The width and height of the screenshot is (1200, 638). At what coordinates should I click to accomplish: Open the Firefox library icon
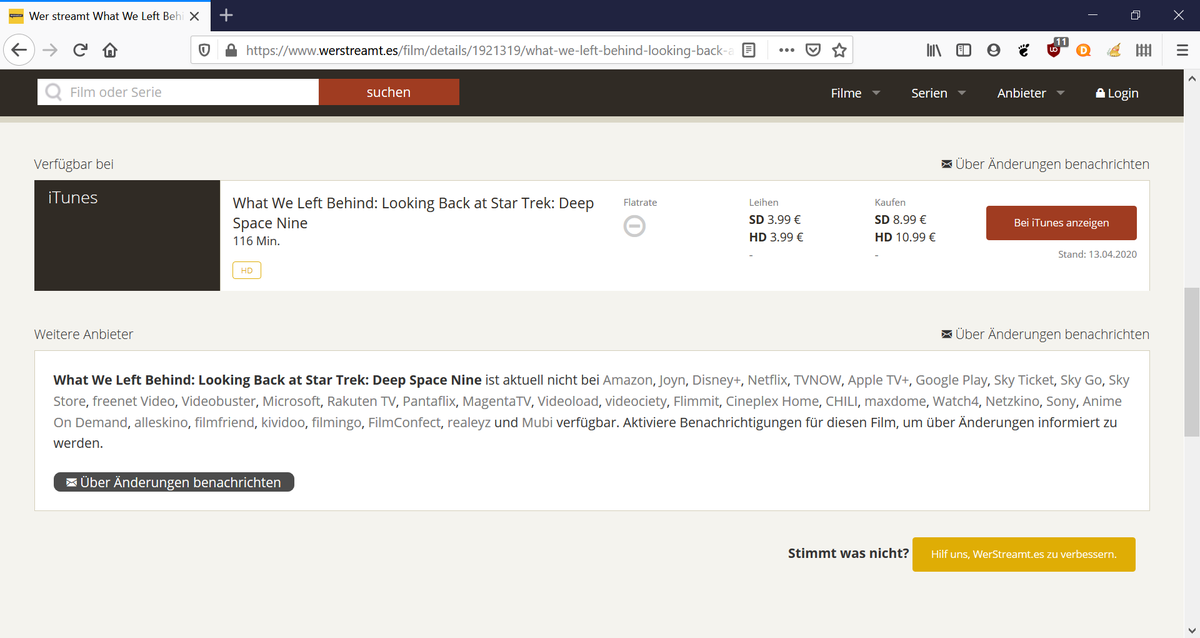pos(934,50)
